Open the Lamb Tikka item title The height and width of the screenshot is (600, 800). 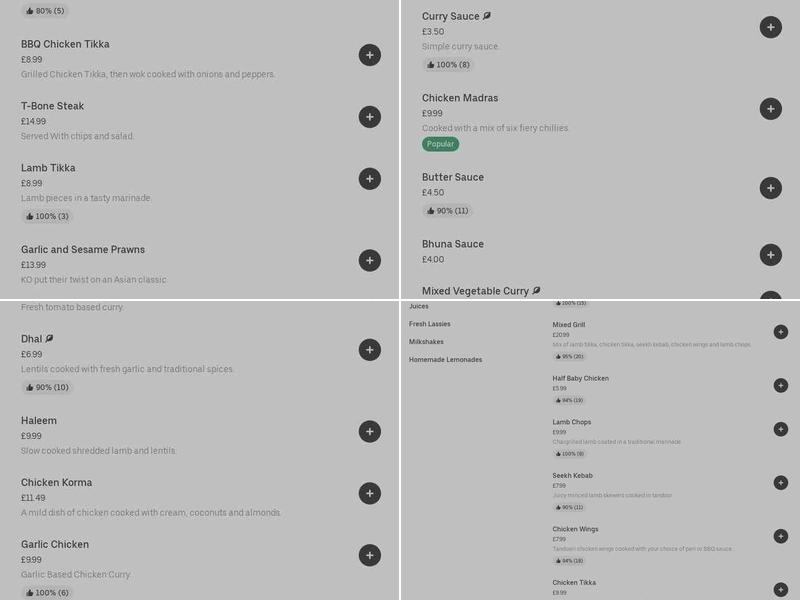pyautogui.click(x=48, y=168)
